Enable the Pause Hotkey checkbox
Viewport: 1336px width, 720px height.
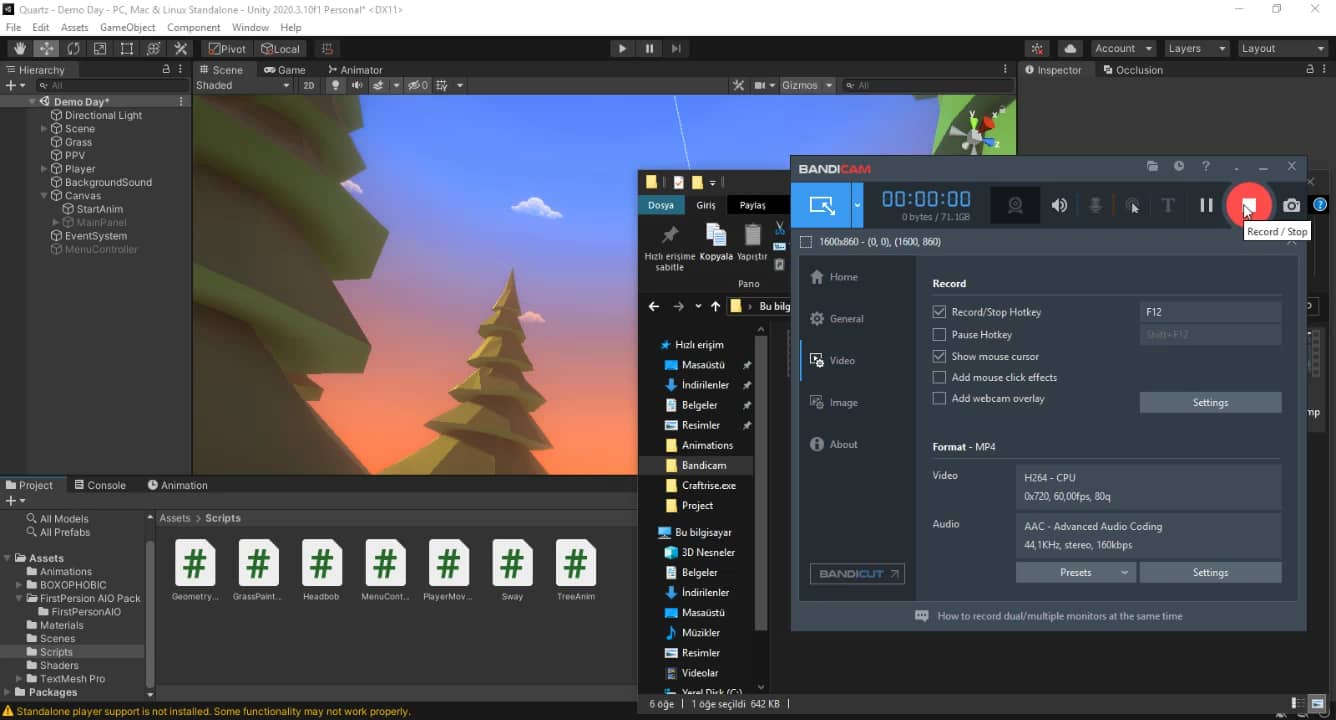tap(939, 335)
